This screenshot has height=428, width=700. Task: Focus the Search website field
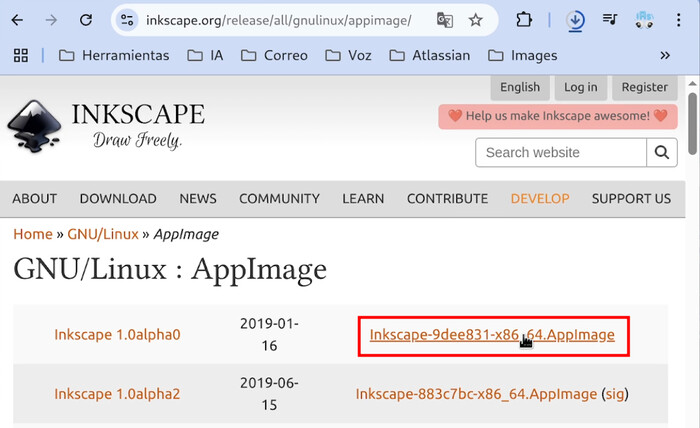pyautogui.click(x=561, y=153)
